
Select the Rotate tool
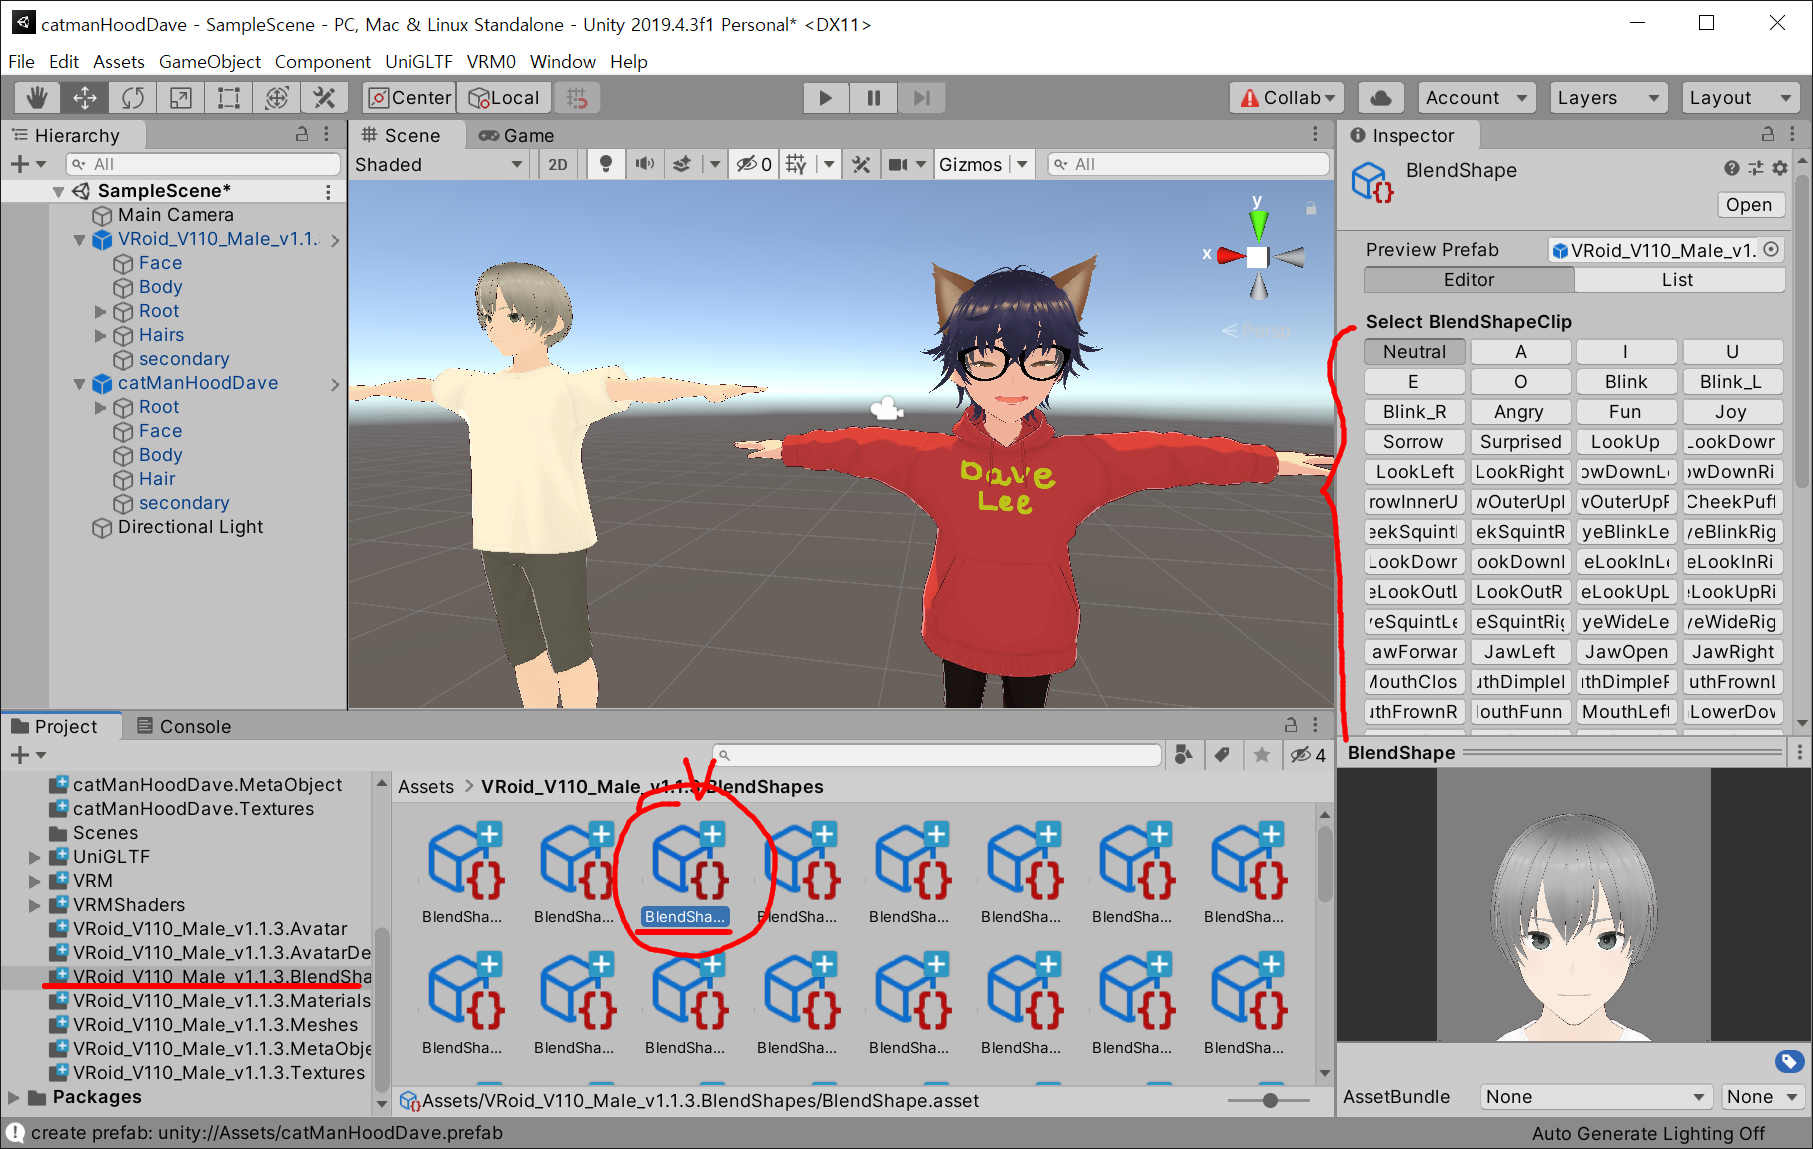133,98
